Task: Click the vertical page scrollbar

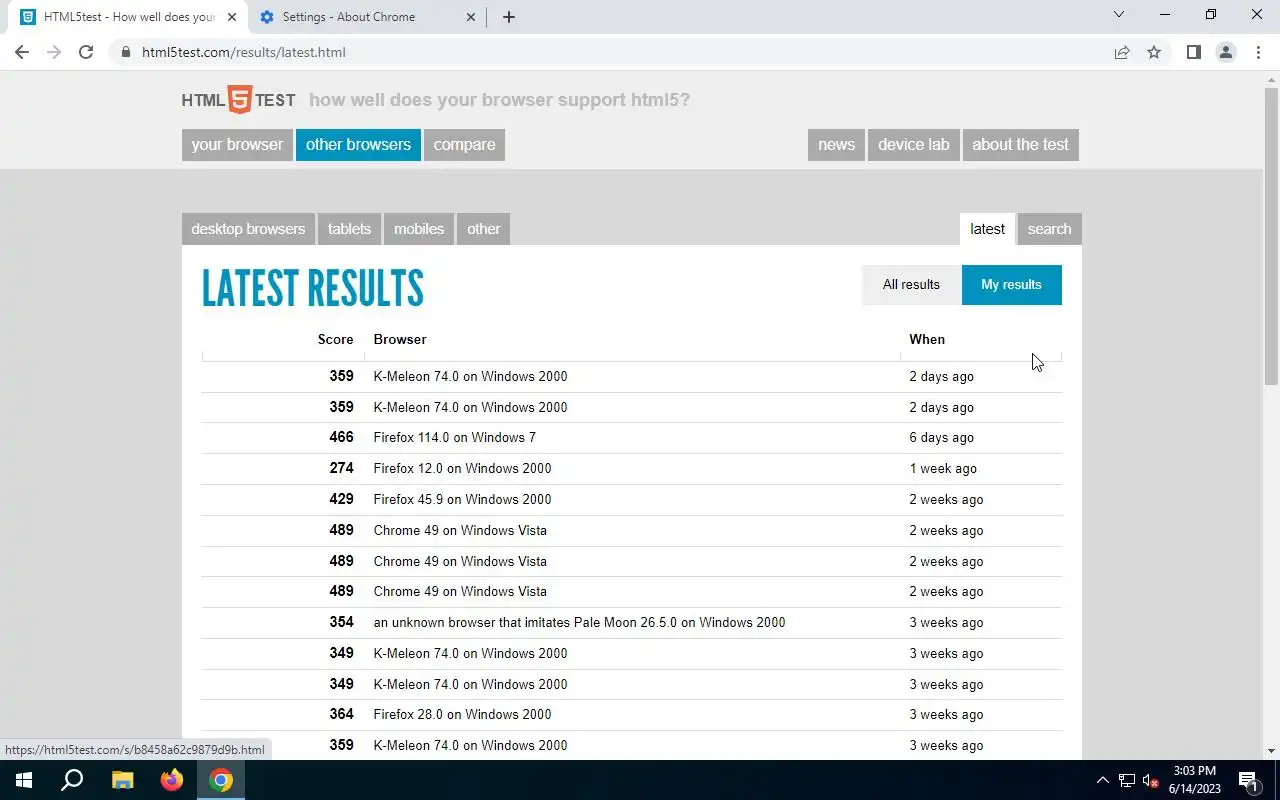Action: tap(1271, 236)
